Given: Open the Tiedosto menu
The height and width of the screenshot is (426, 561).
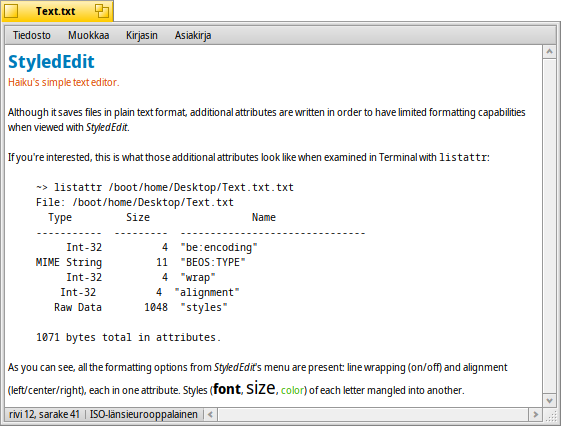Looking at the screenshot, I should [x=32, y=35].
